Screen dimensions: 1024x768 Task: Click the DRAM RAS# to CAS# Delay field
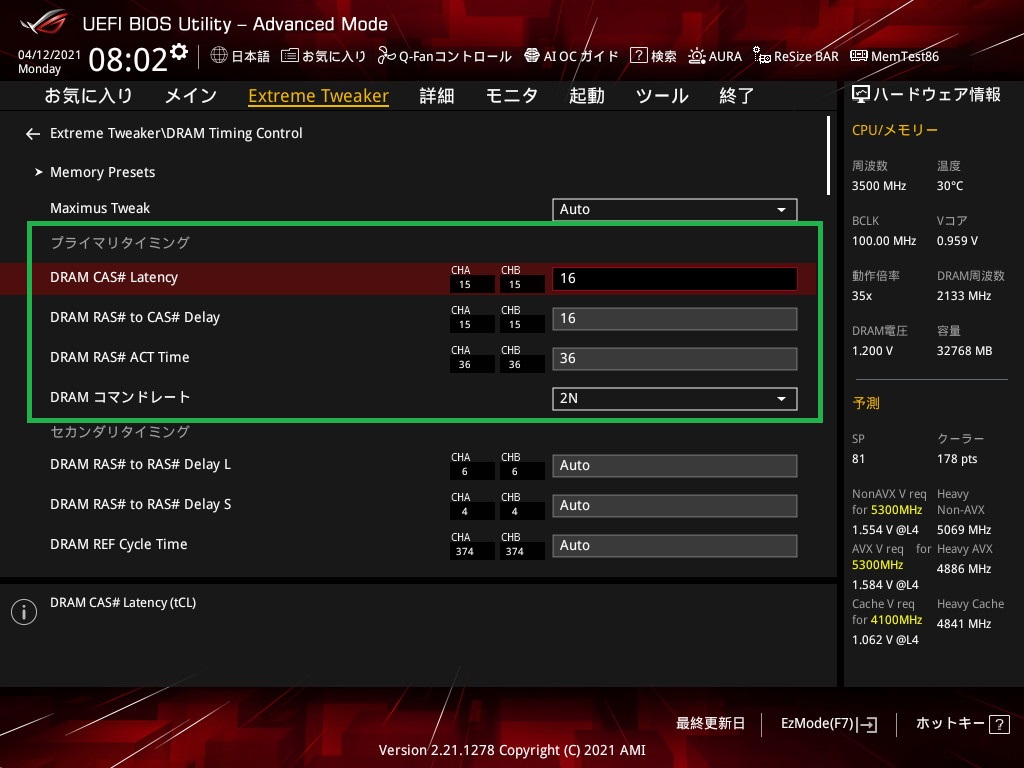(x=675, y=319)
